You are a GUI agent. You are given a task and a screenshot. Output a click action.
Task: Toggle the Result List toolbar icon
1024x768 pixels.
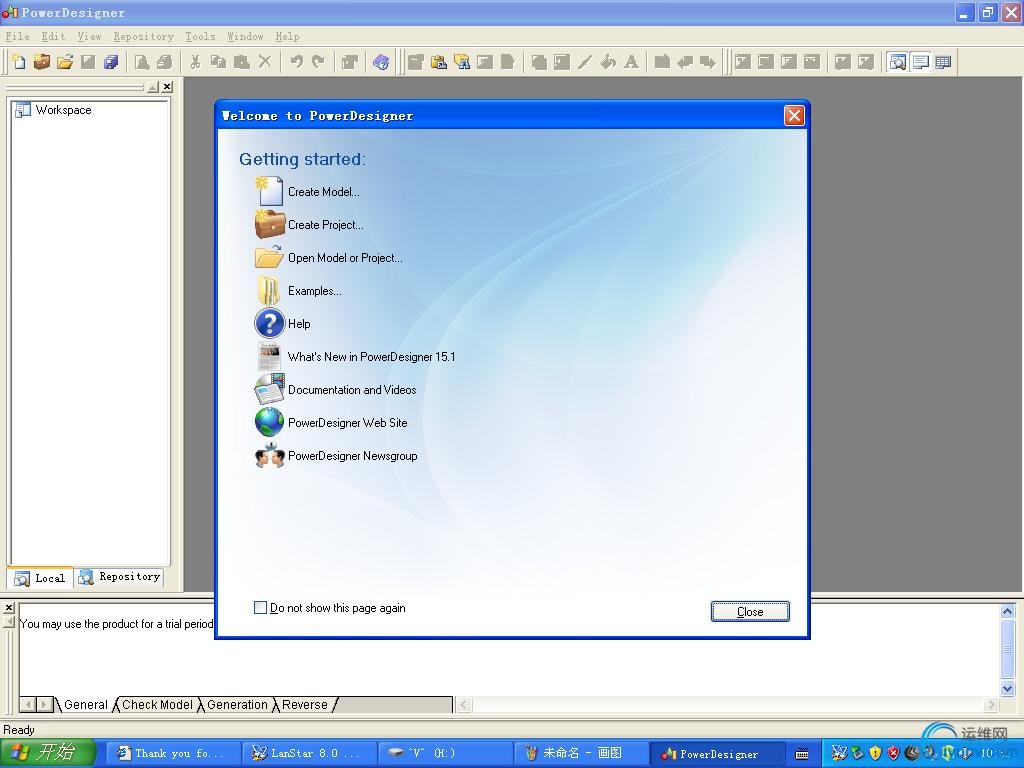tap(943, 62)
